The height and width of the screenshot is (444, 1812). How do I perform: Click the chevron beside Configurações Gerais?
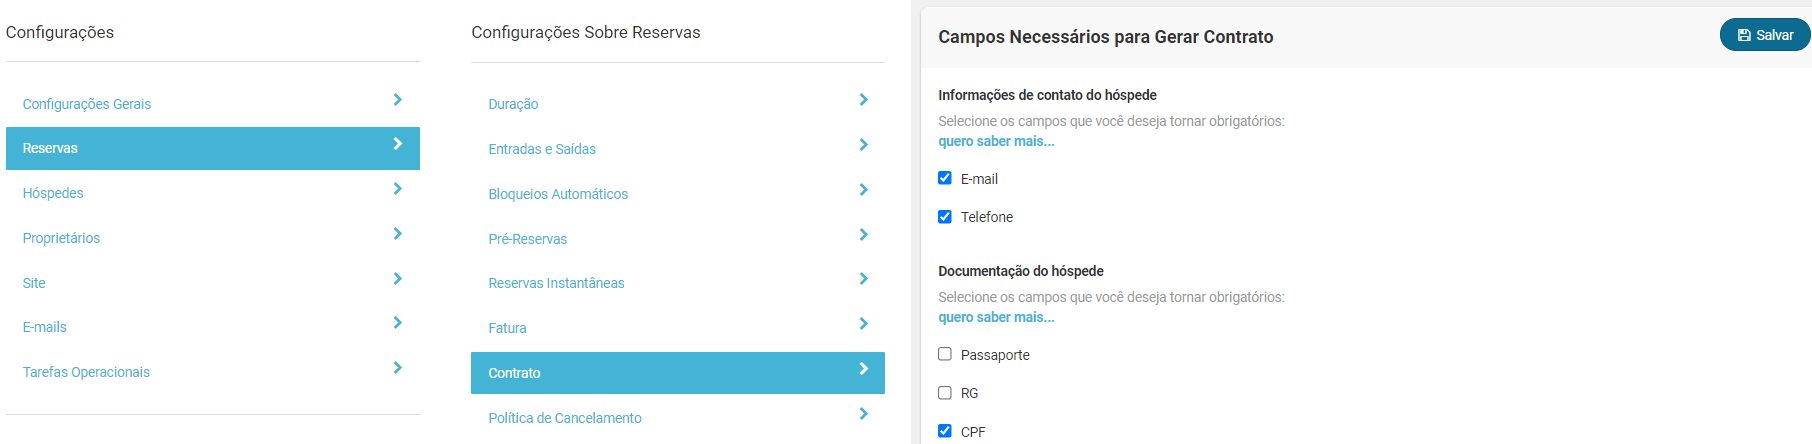[x=398, y=100]
